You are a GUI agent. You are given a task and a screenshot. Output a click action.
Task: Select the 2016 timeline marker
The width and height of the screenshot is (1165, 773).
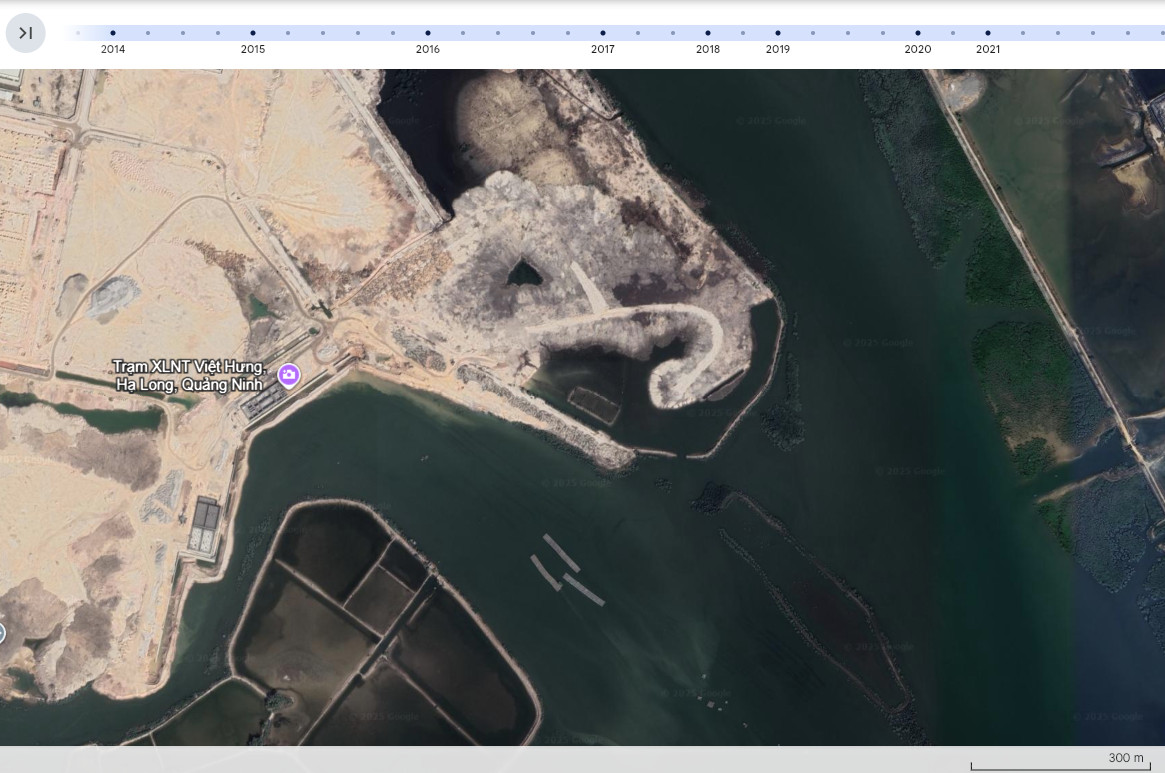coord(428,31)
